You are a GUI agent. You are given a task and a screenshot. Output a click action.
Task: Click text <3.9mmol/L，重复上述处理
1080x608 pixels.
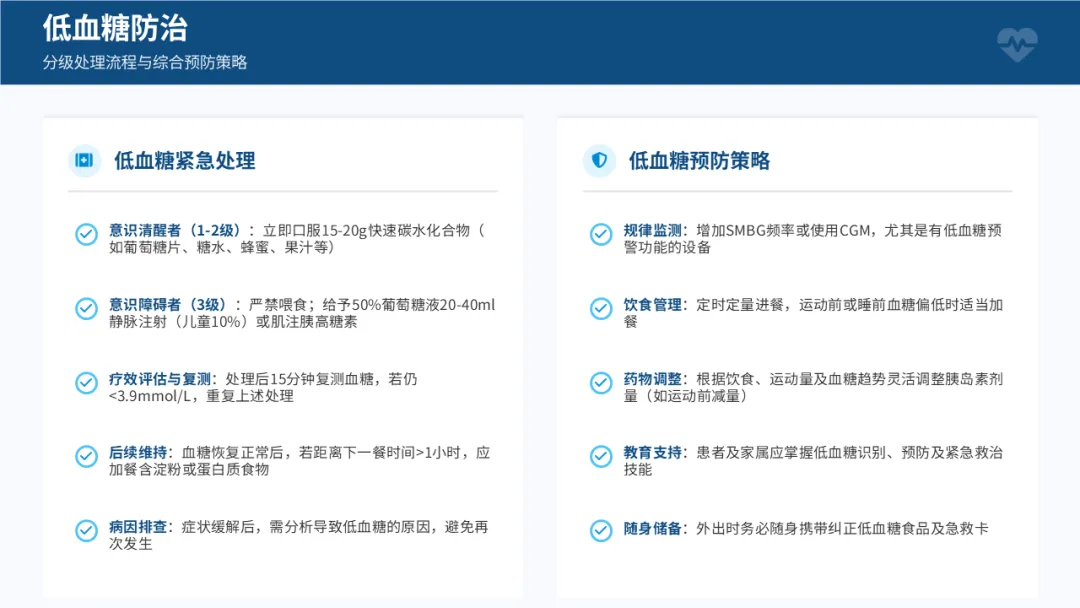[x=201, y=396]
